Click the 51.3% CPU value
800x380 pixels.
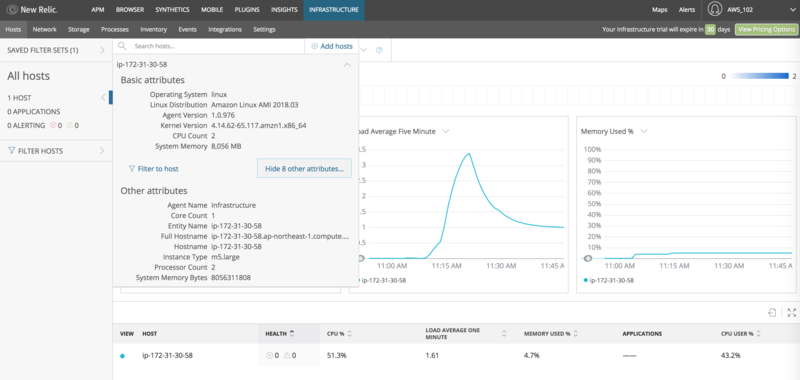click(337, 356)
